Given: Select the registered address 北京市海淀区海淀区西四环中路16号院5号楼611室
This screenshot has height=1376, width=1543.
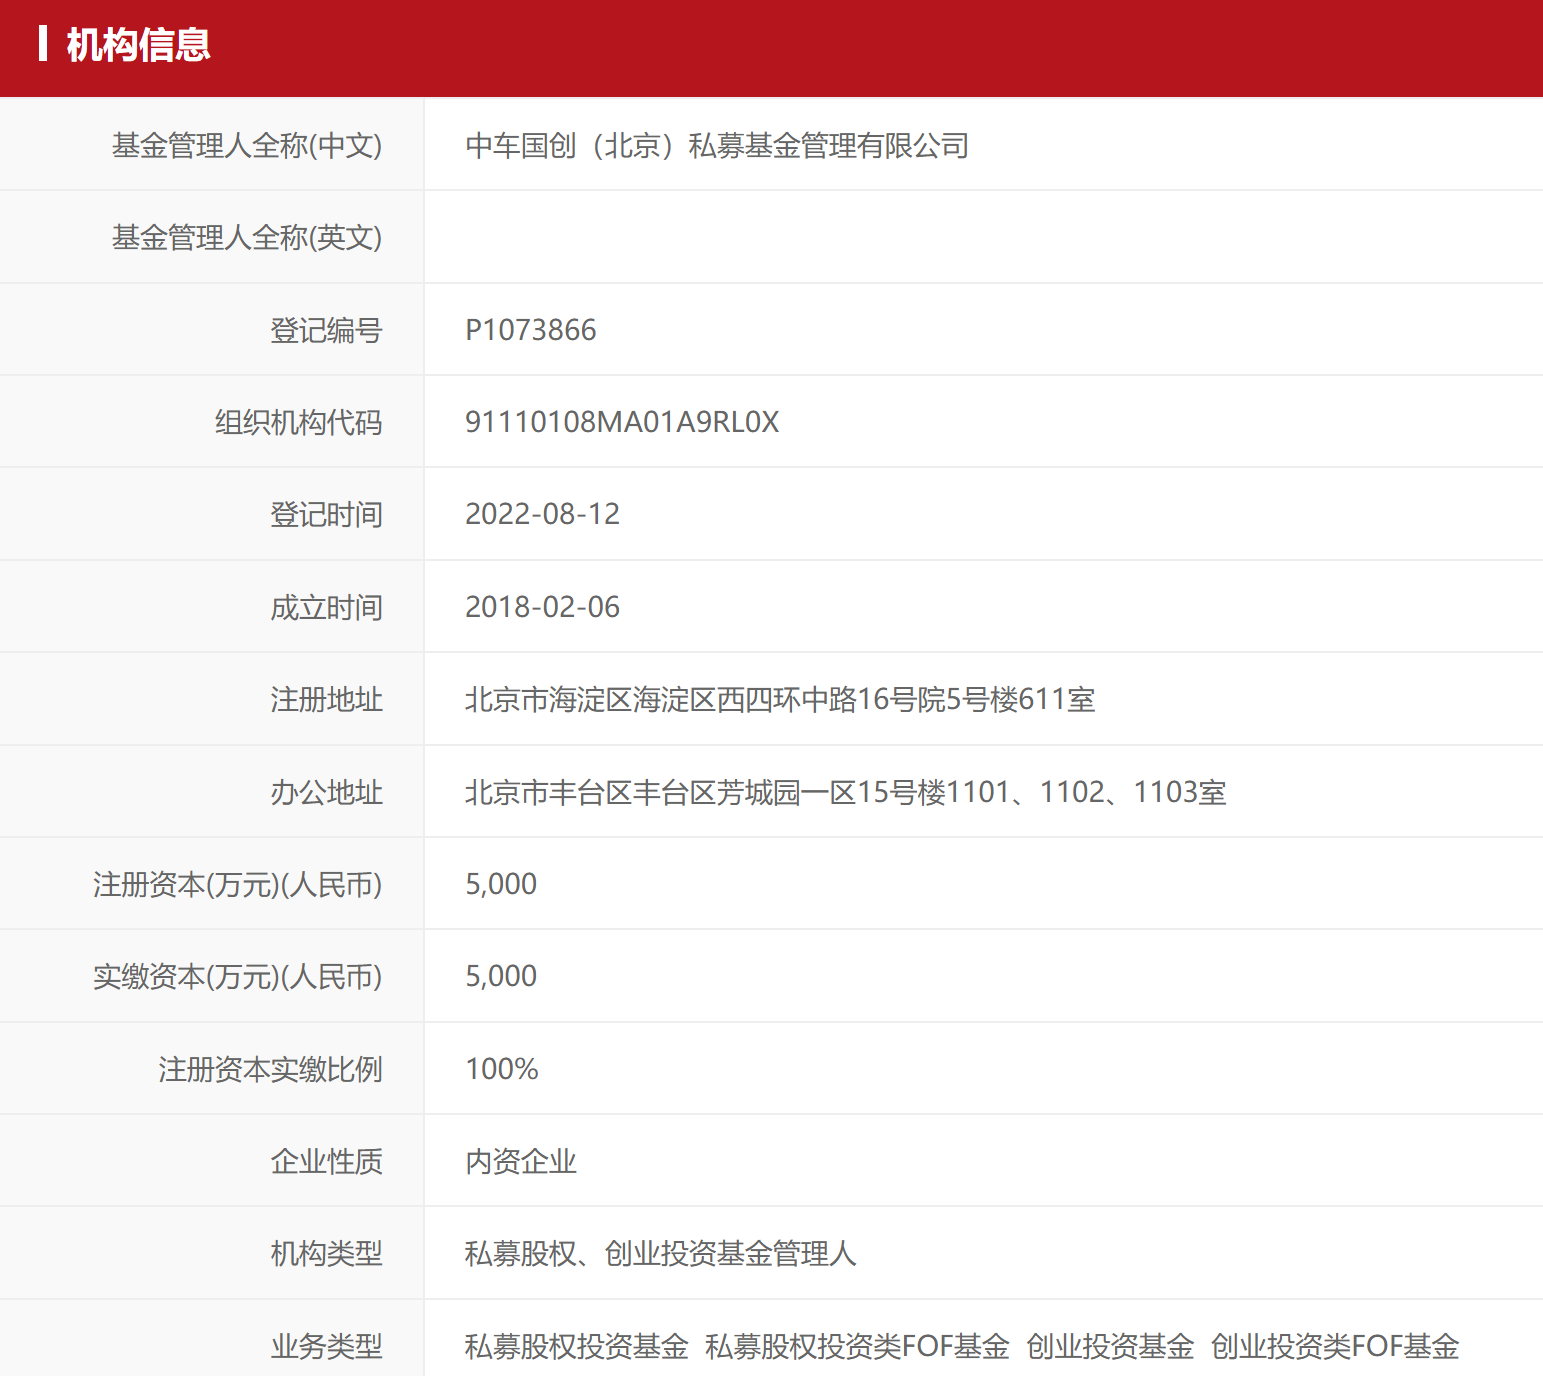Looking at the screenshot, I should [780, 699].
